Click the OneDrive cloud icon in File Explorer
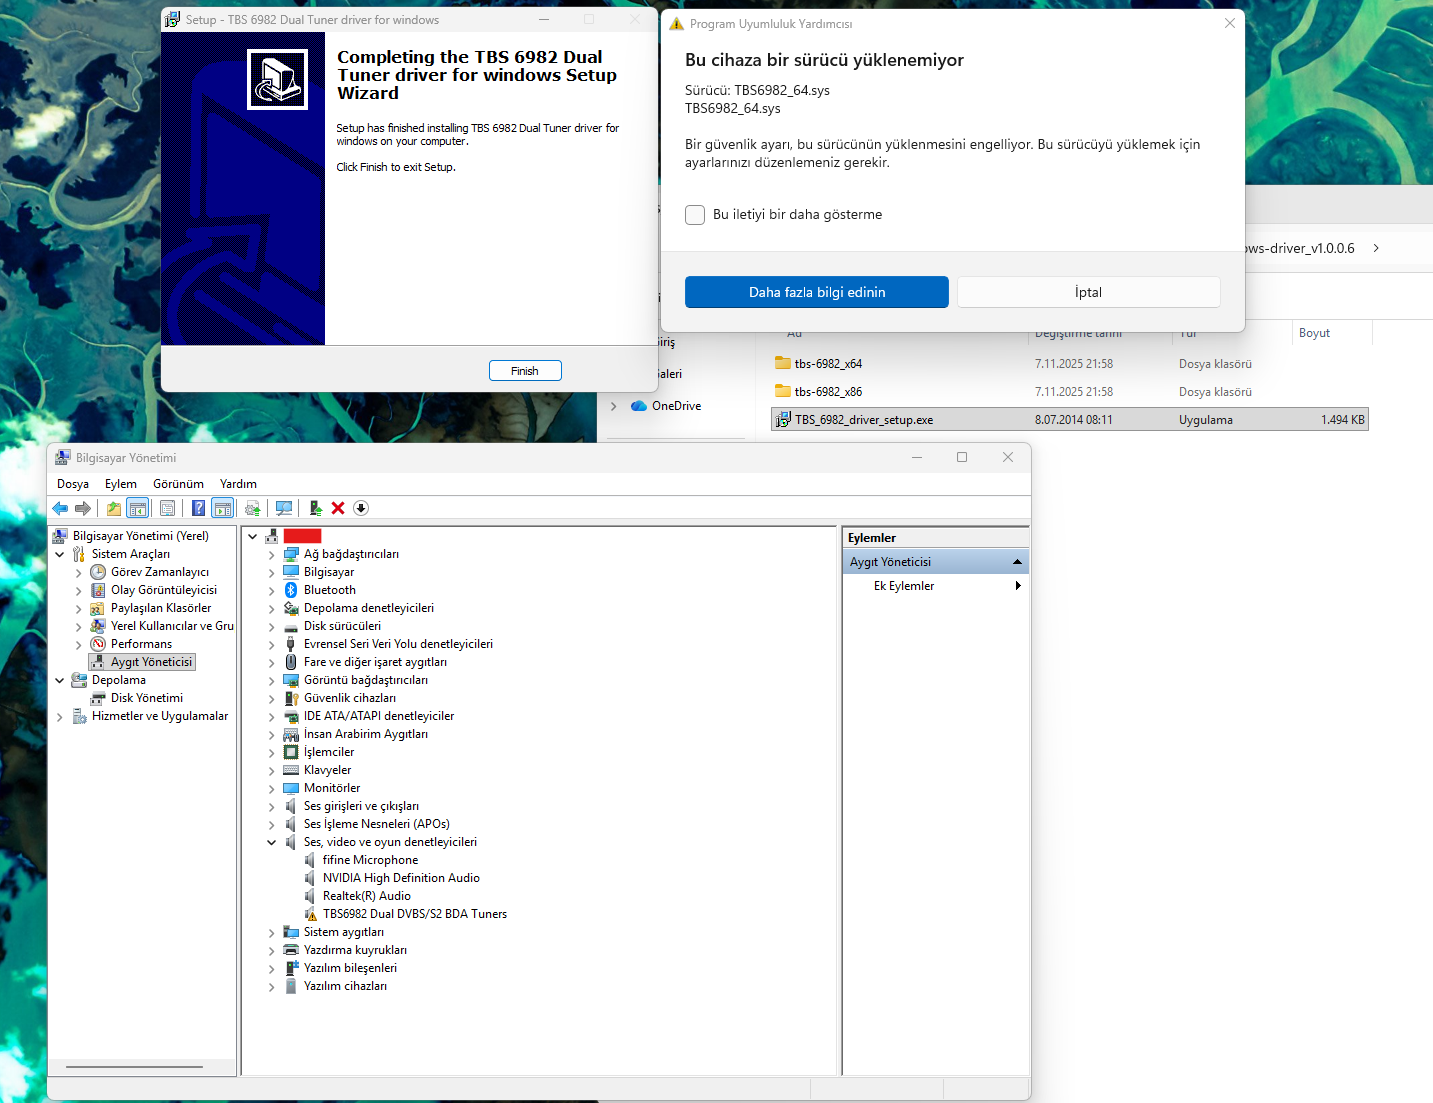This screenshot has width=1433, height=1103. pyautogui.click(x=639, y=406)
